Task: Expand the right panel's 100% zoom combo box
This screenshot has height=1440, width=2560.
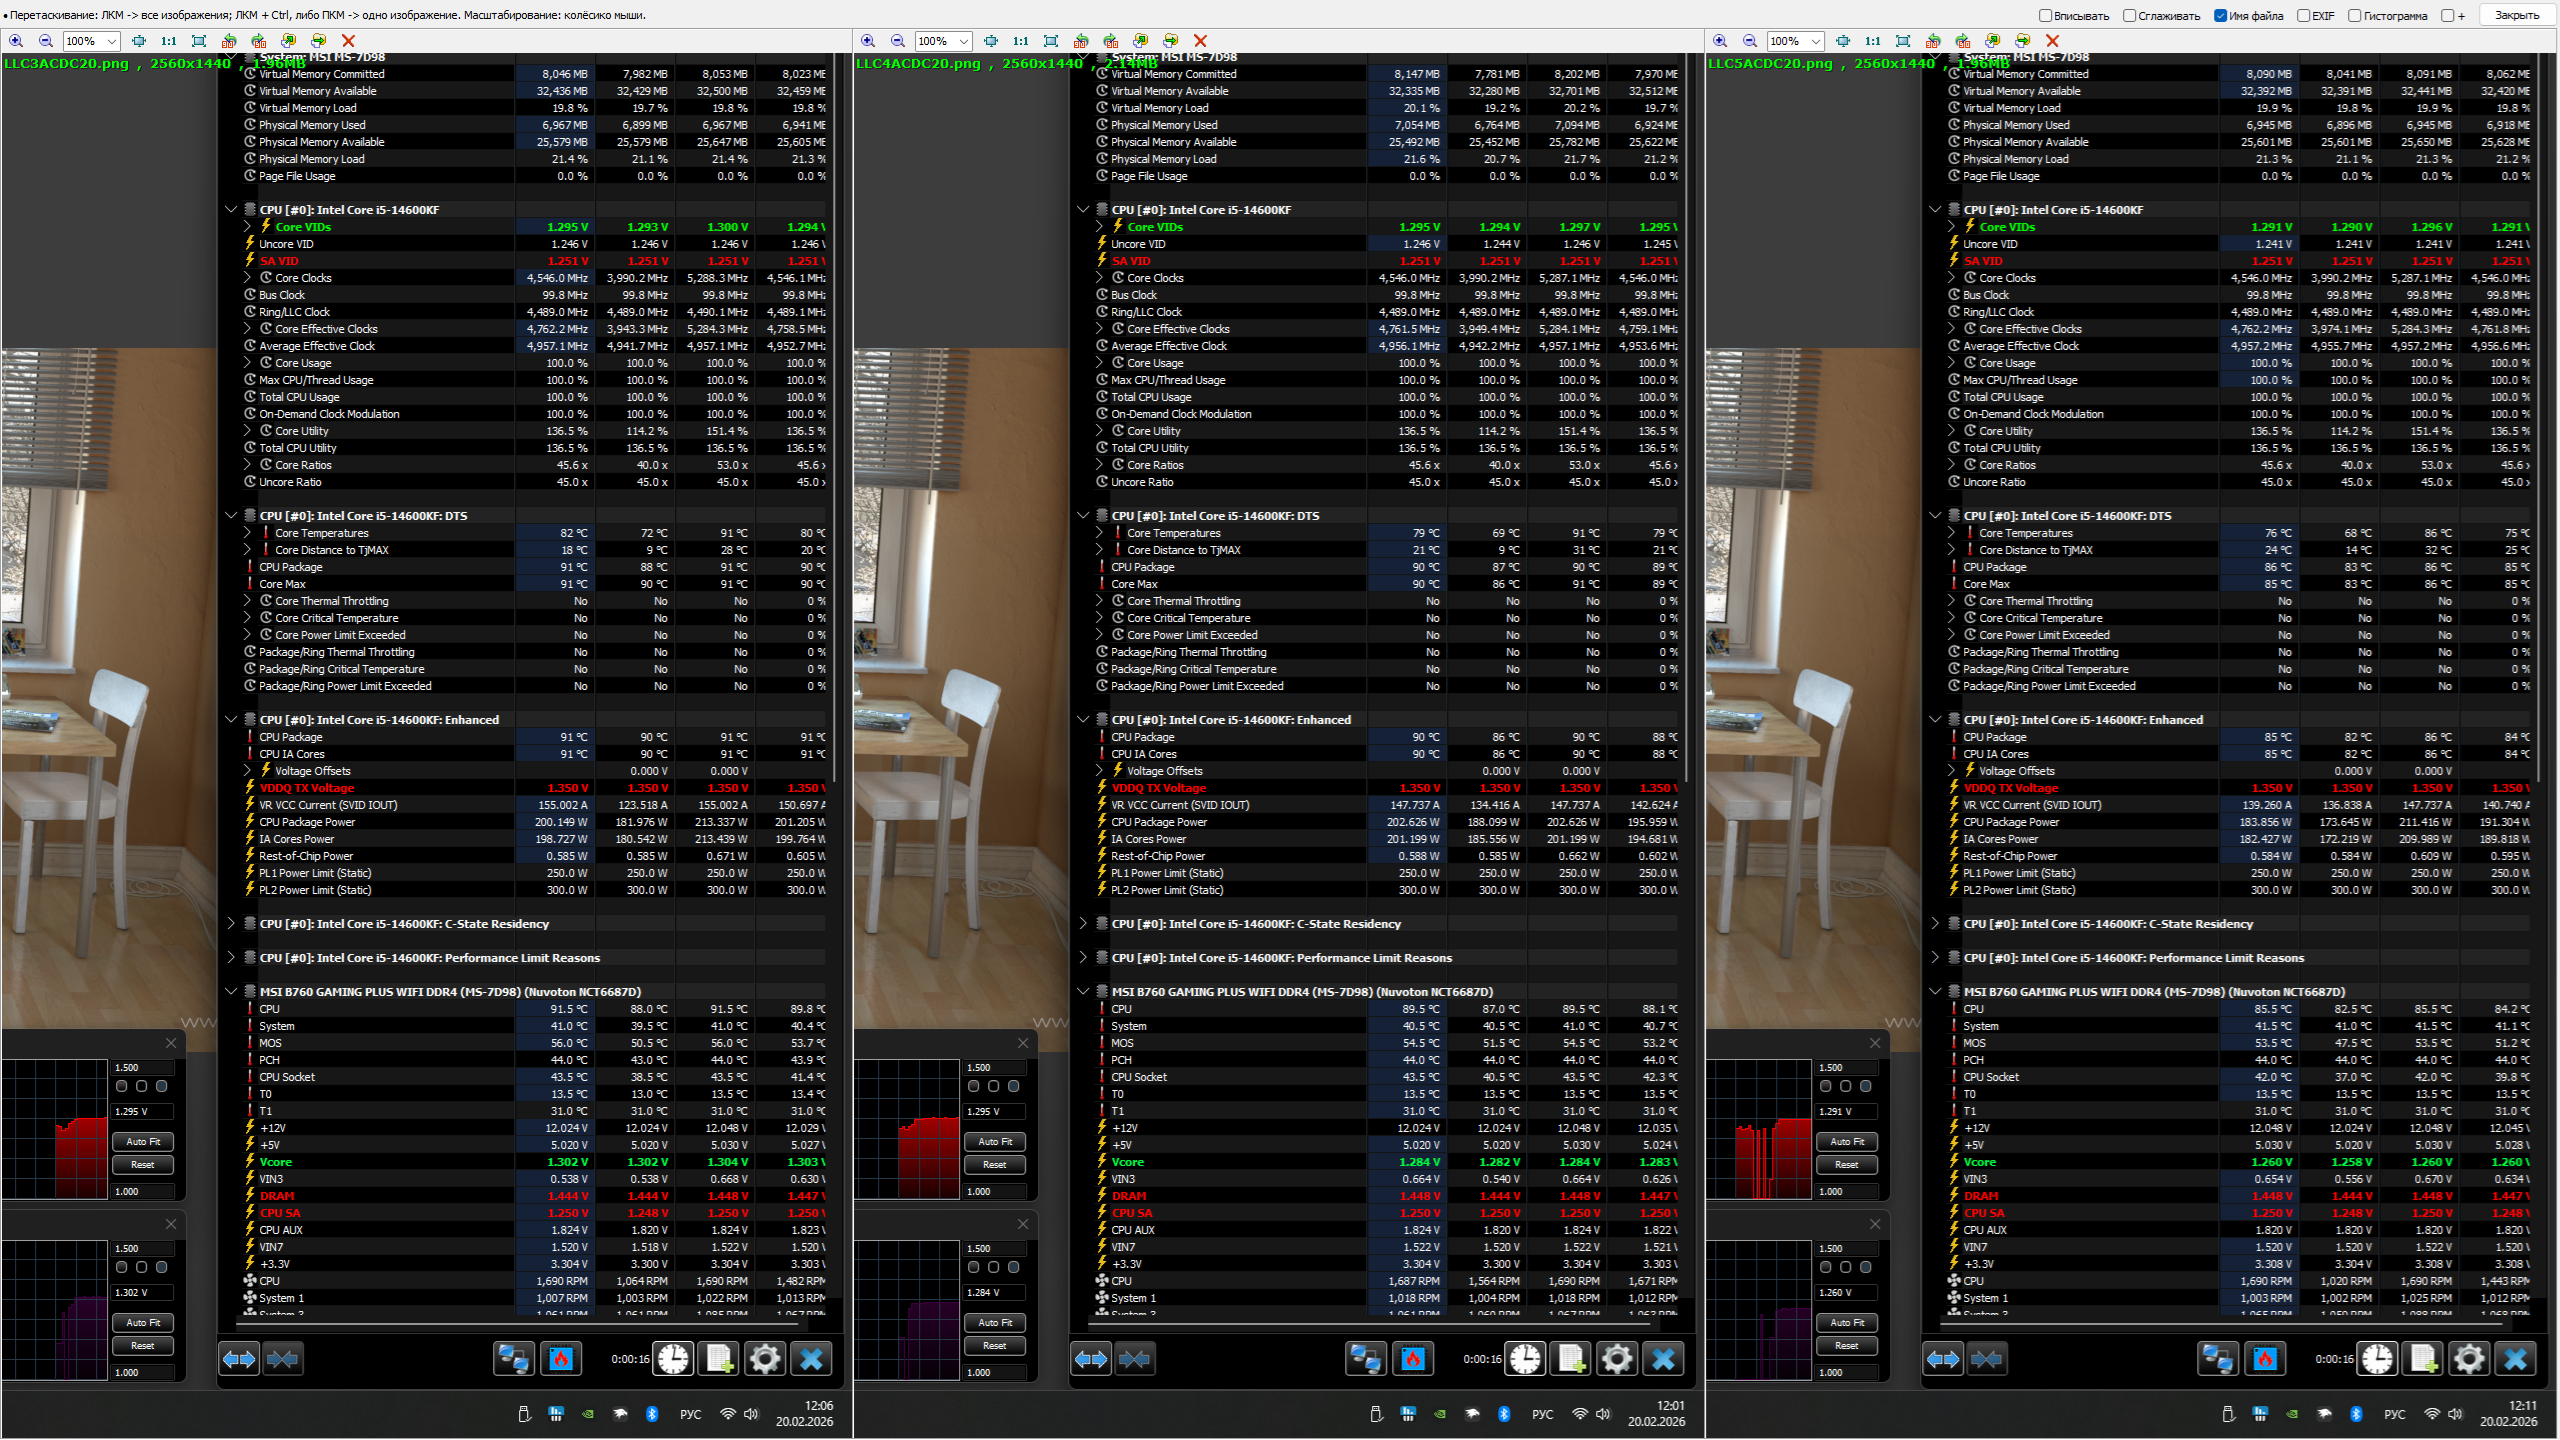Action: point(1815,41)
